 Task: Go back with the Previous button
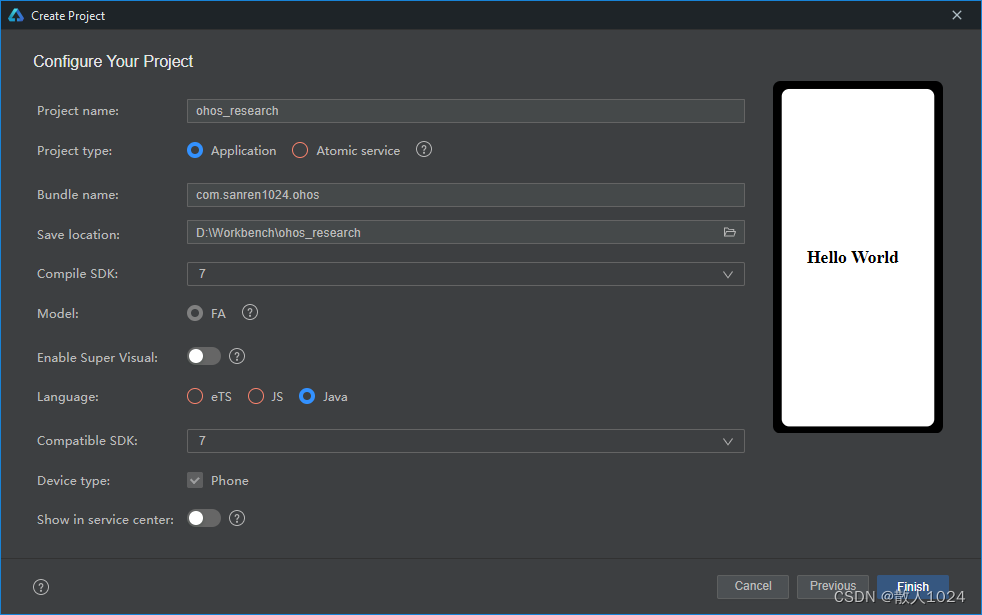pyautogui.click(x=832, y=586)
